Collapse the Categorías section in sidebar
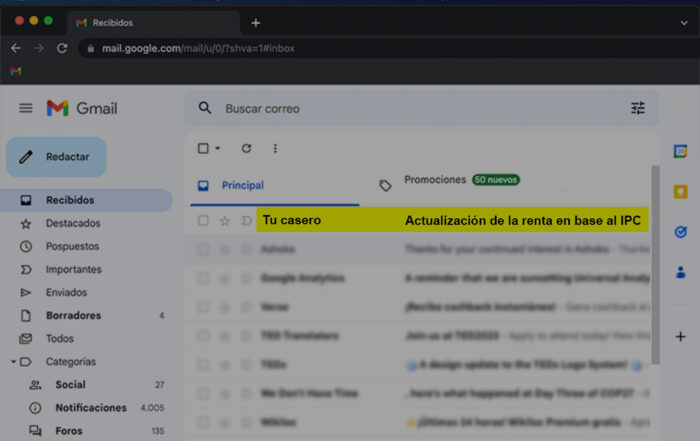700x441 pixels. click(14, 362)
